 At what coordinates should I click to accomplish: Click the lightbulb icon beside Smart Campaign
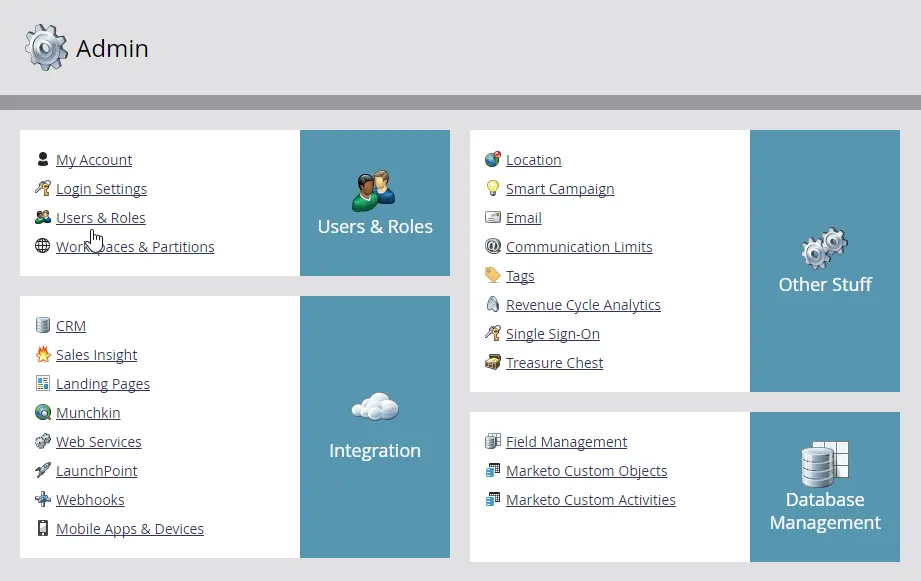[492, 188]
